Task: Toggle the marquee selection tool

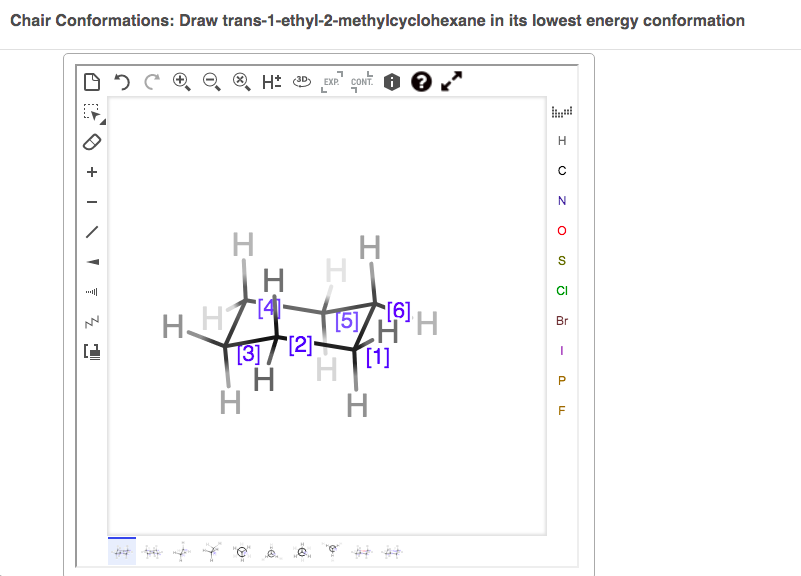Action: 91,113
